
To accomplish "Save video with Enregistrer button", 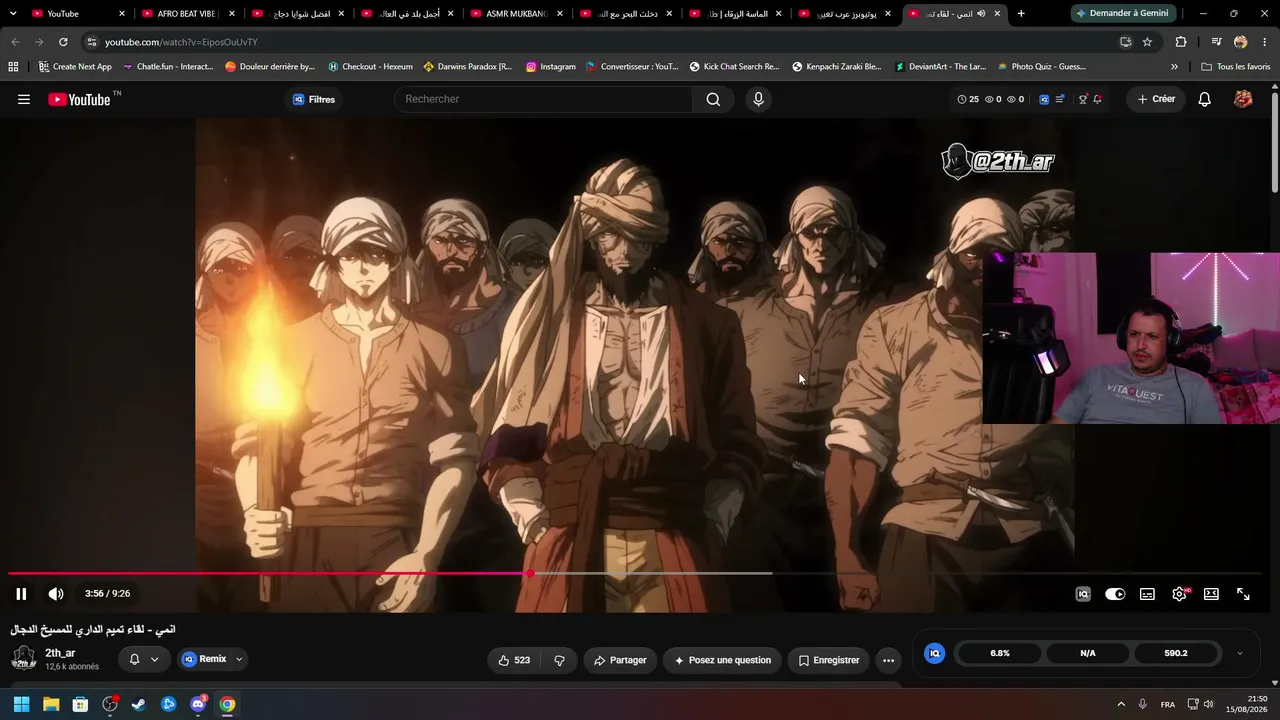I will coord(828,660).
